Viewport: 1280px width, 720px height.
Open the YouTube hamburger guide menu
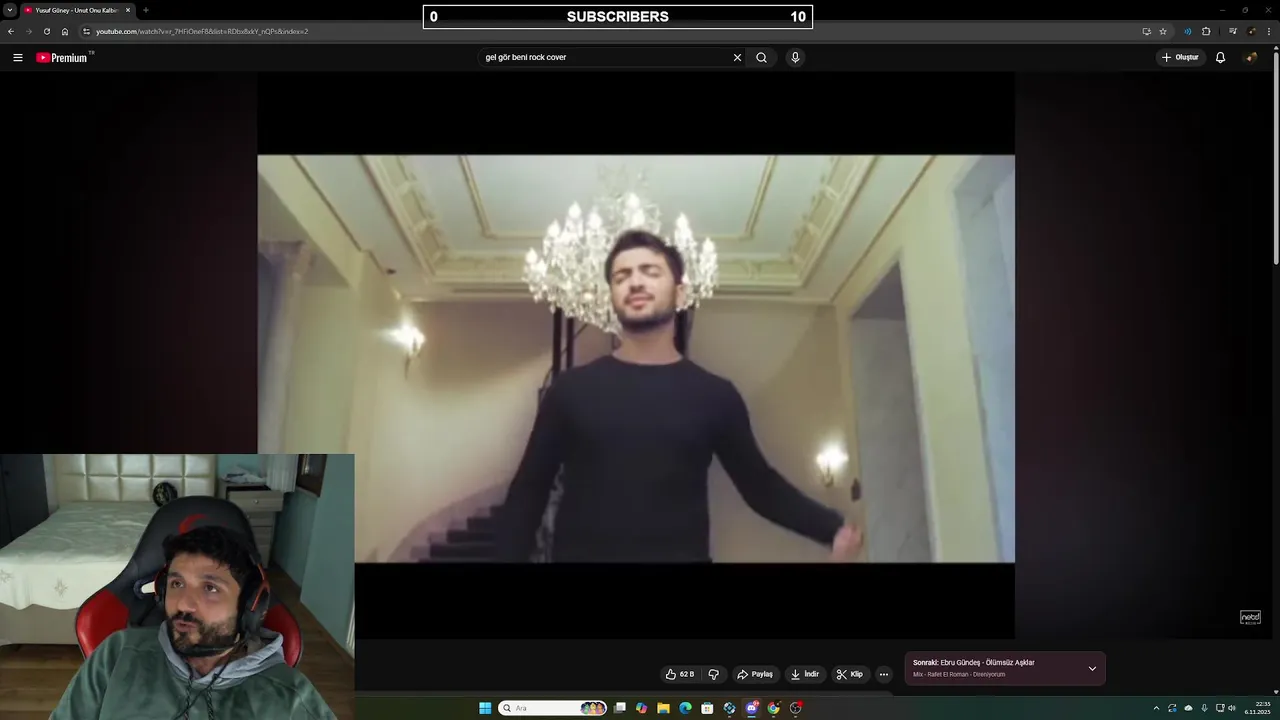pyautogui.click(x=17, y=57)
